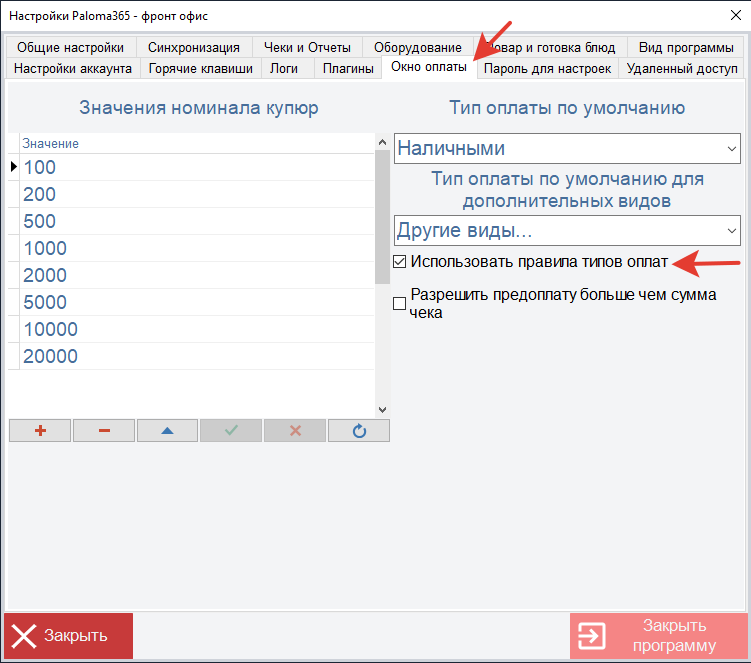Confirm the edit with the green checkmark
Viewport: 751px width, 663px height.
[x=231, y=431]
